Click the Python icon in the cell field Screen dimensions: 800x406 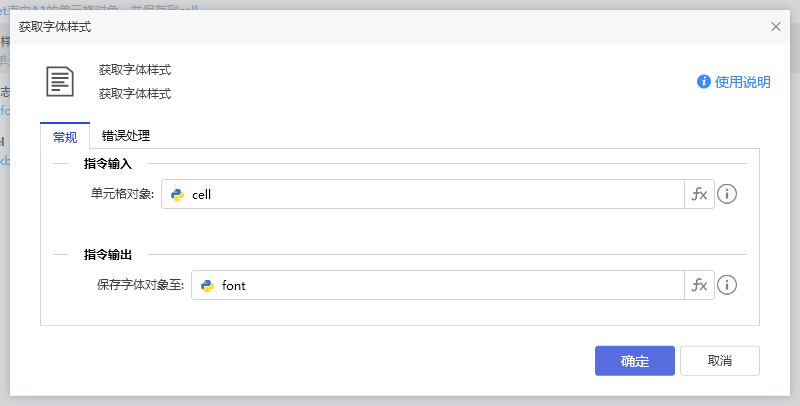[178, 195]
